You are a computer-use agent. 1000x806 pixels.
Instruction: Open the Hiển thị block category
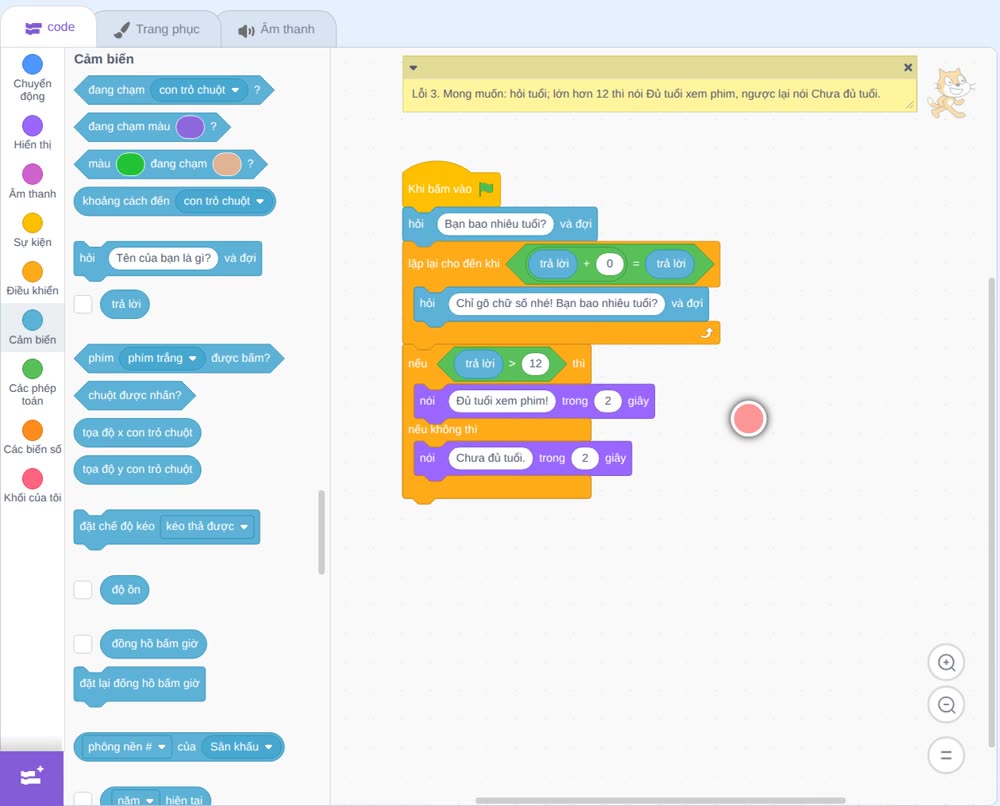[x=33, y=133]
